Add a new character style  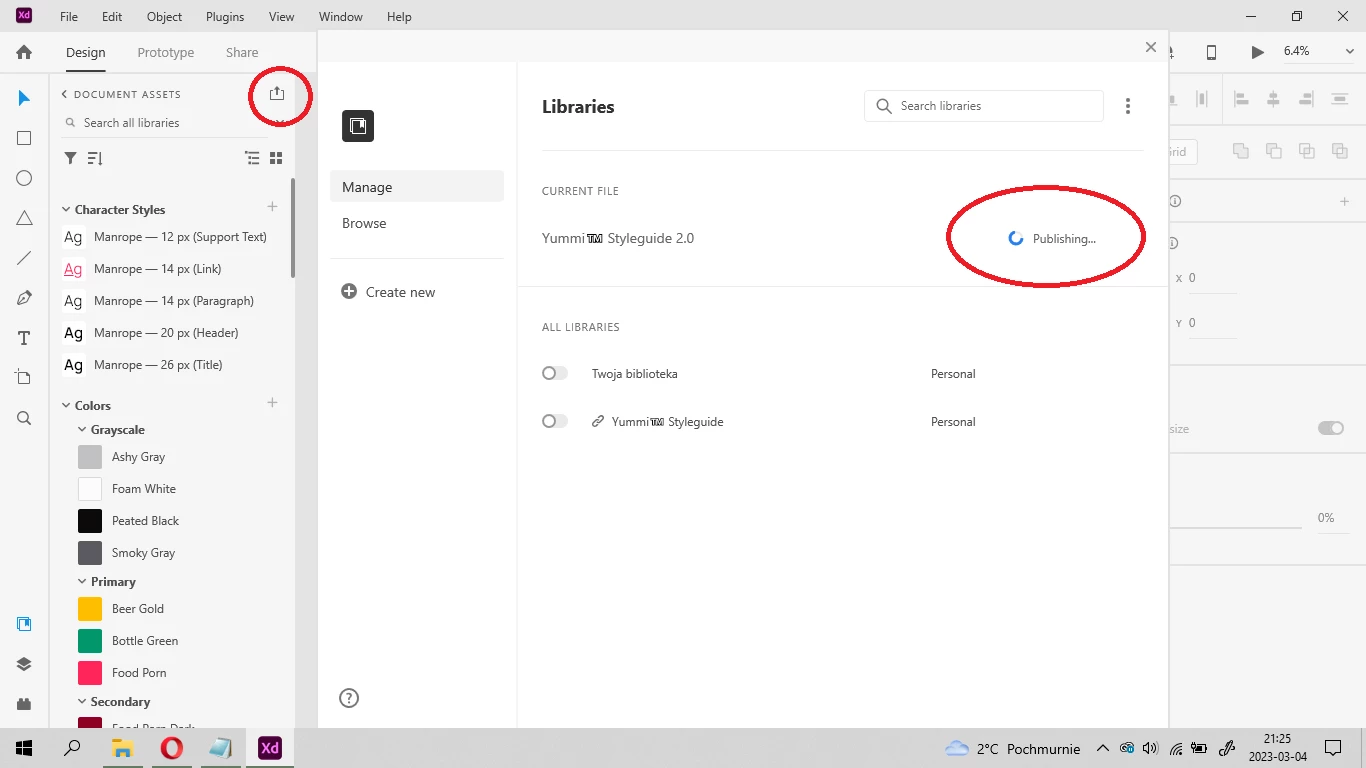(272, 207)
